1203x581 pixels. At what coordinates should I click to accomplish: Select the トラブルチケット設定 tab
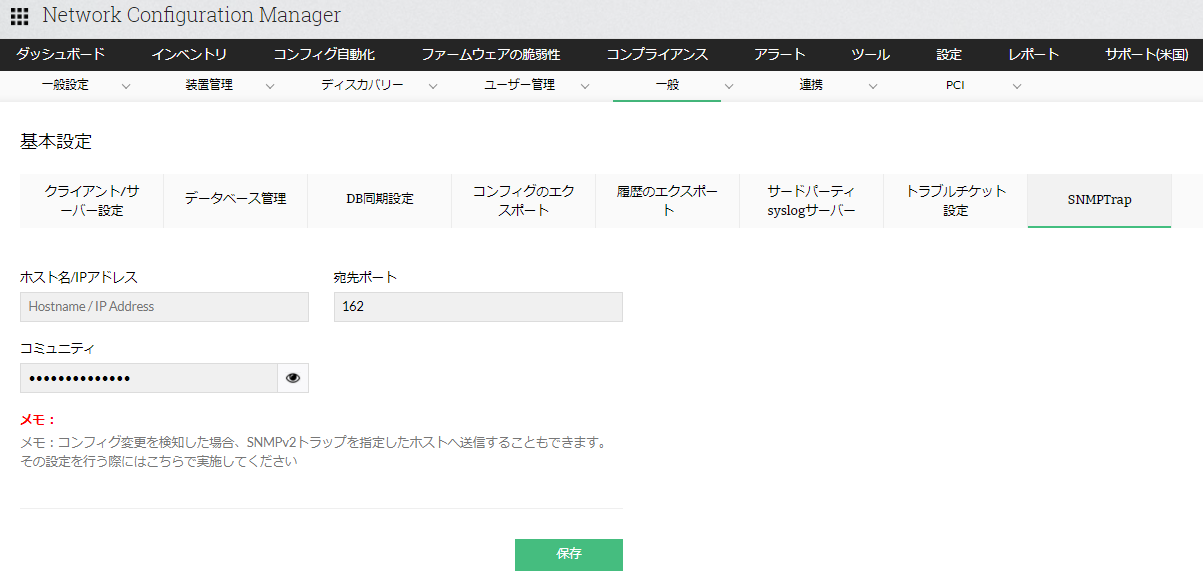pyautogui.click(x=955, y=200)
